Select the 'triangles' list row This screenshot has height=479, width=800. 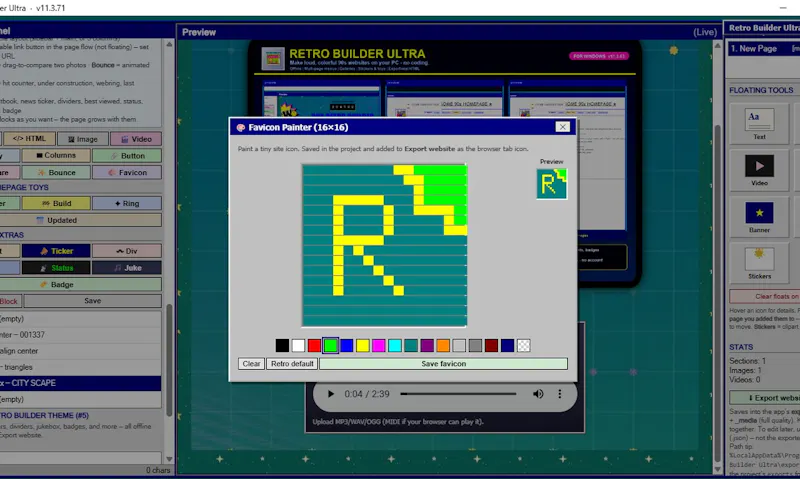pyautogui.click(x=81, y=367)
